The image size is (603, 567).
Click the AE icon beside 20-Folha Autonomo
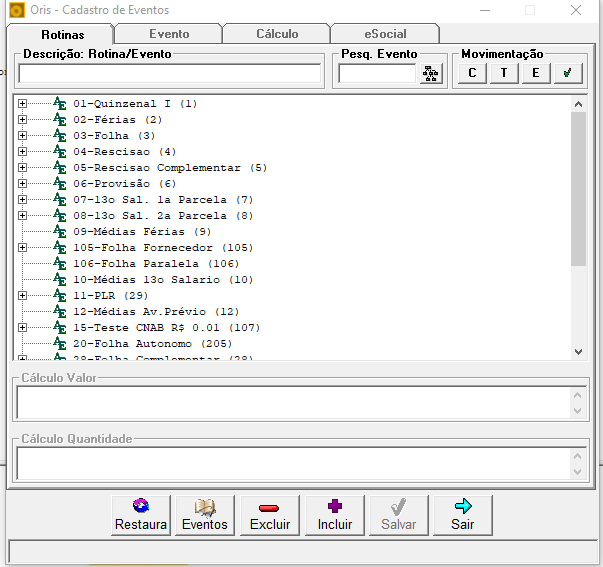pyautogui.click(x=60, y=344)
